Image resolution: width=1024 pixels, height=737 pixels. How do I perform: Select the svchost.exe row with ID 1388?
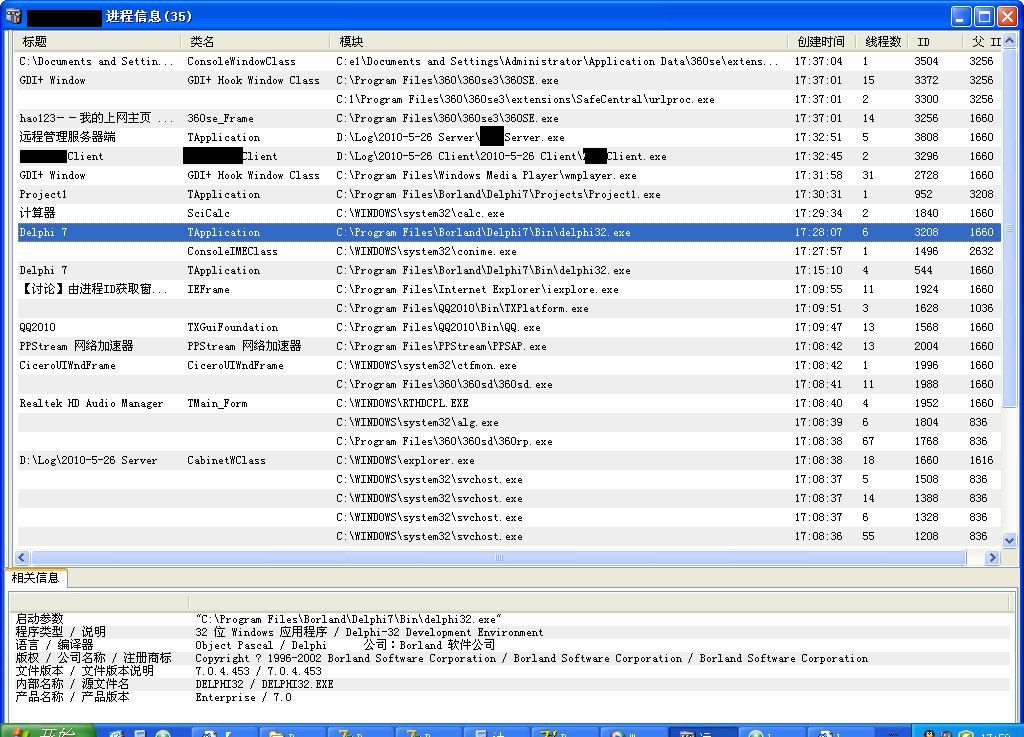[509, 498]
